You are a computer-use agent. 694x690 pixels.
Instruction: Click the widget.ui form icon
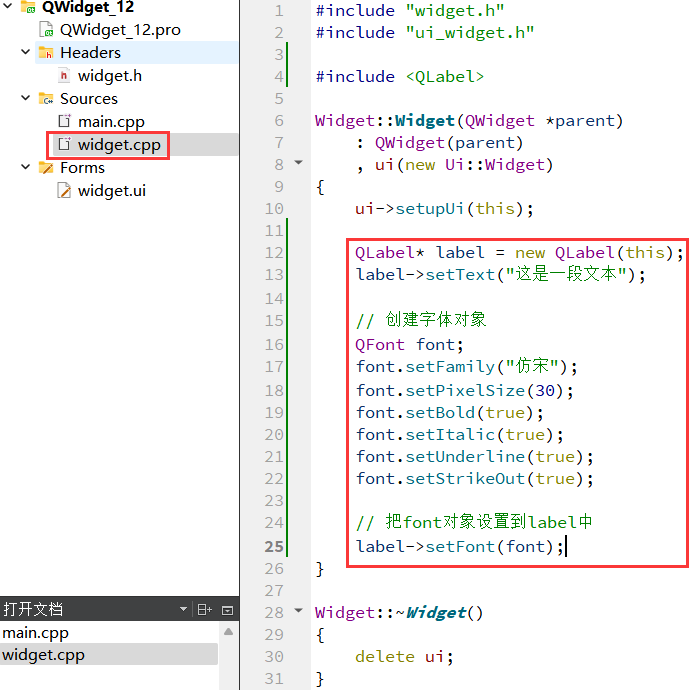click(x=64, y=191)
